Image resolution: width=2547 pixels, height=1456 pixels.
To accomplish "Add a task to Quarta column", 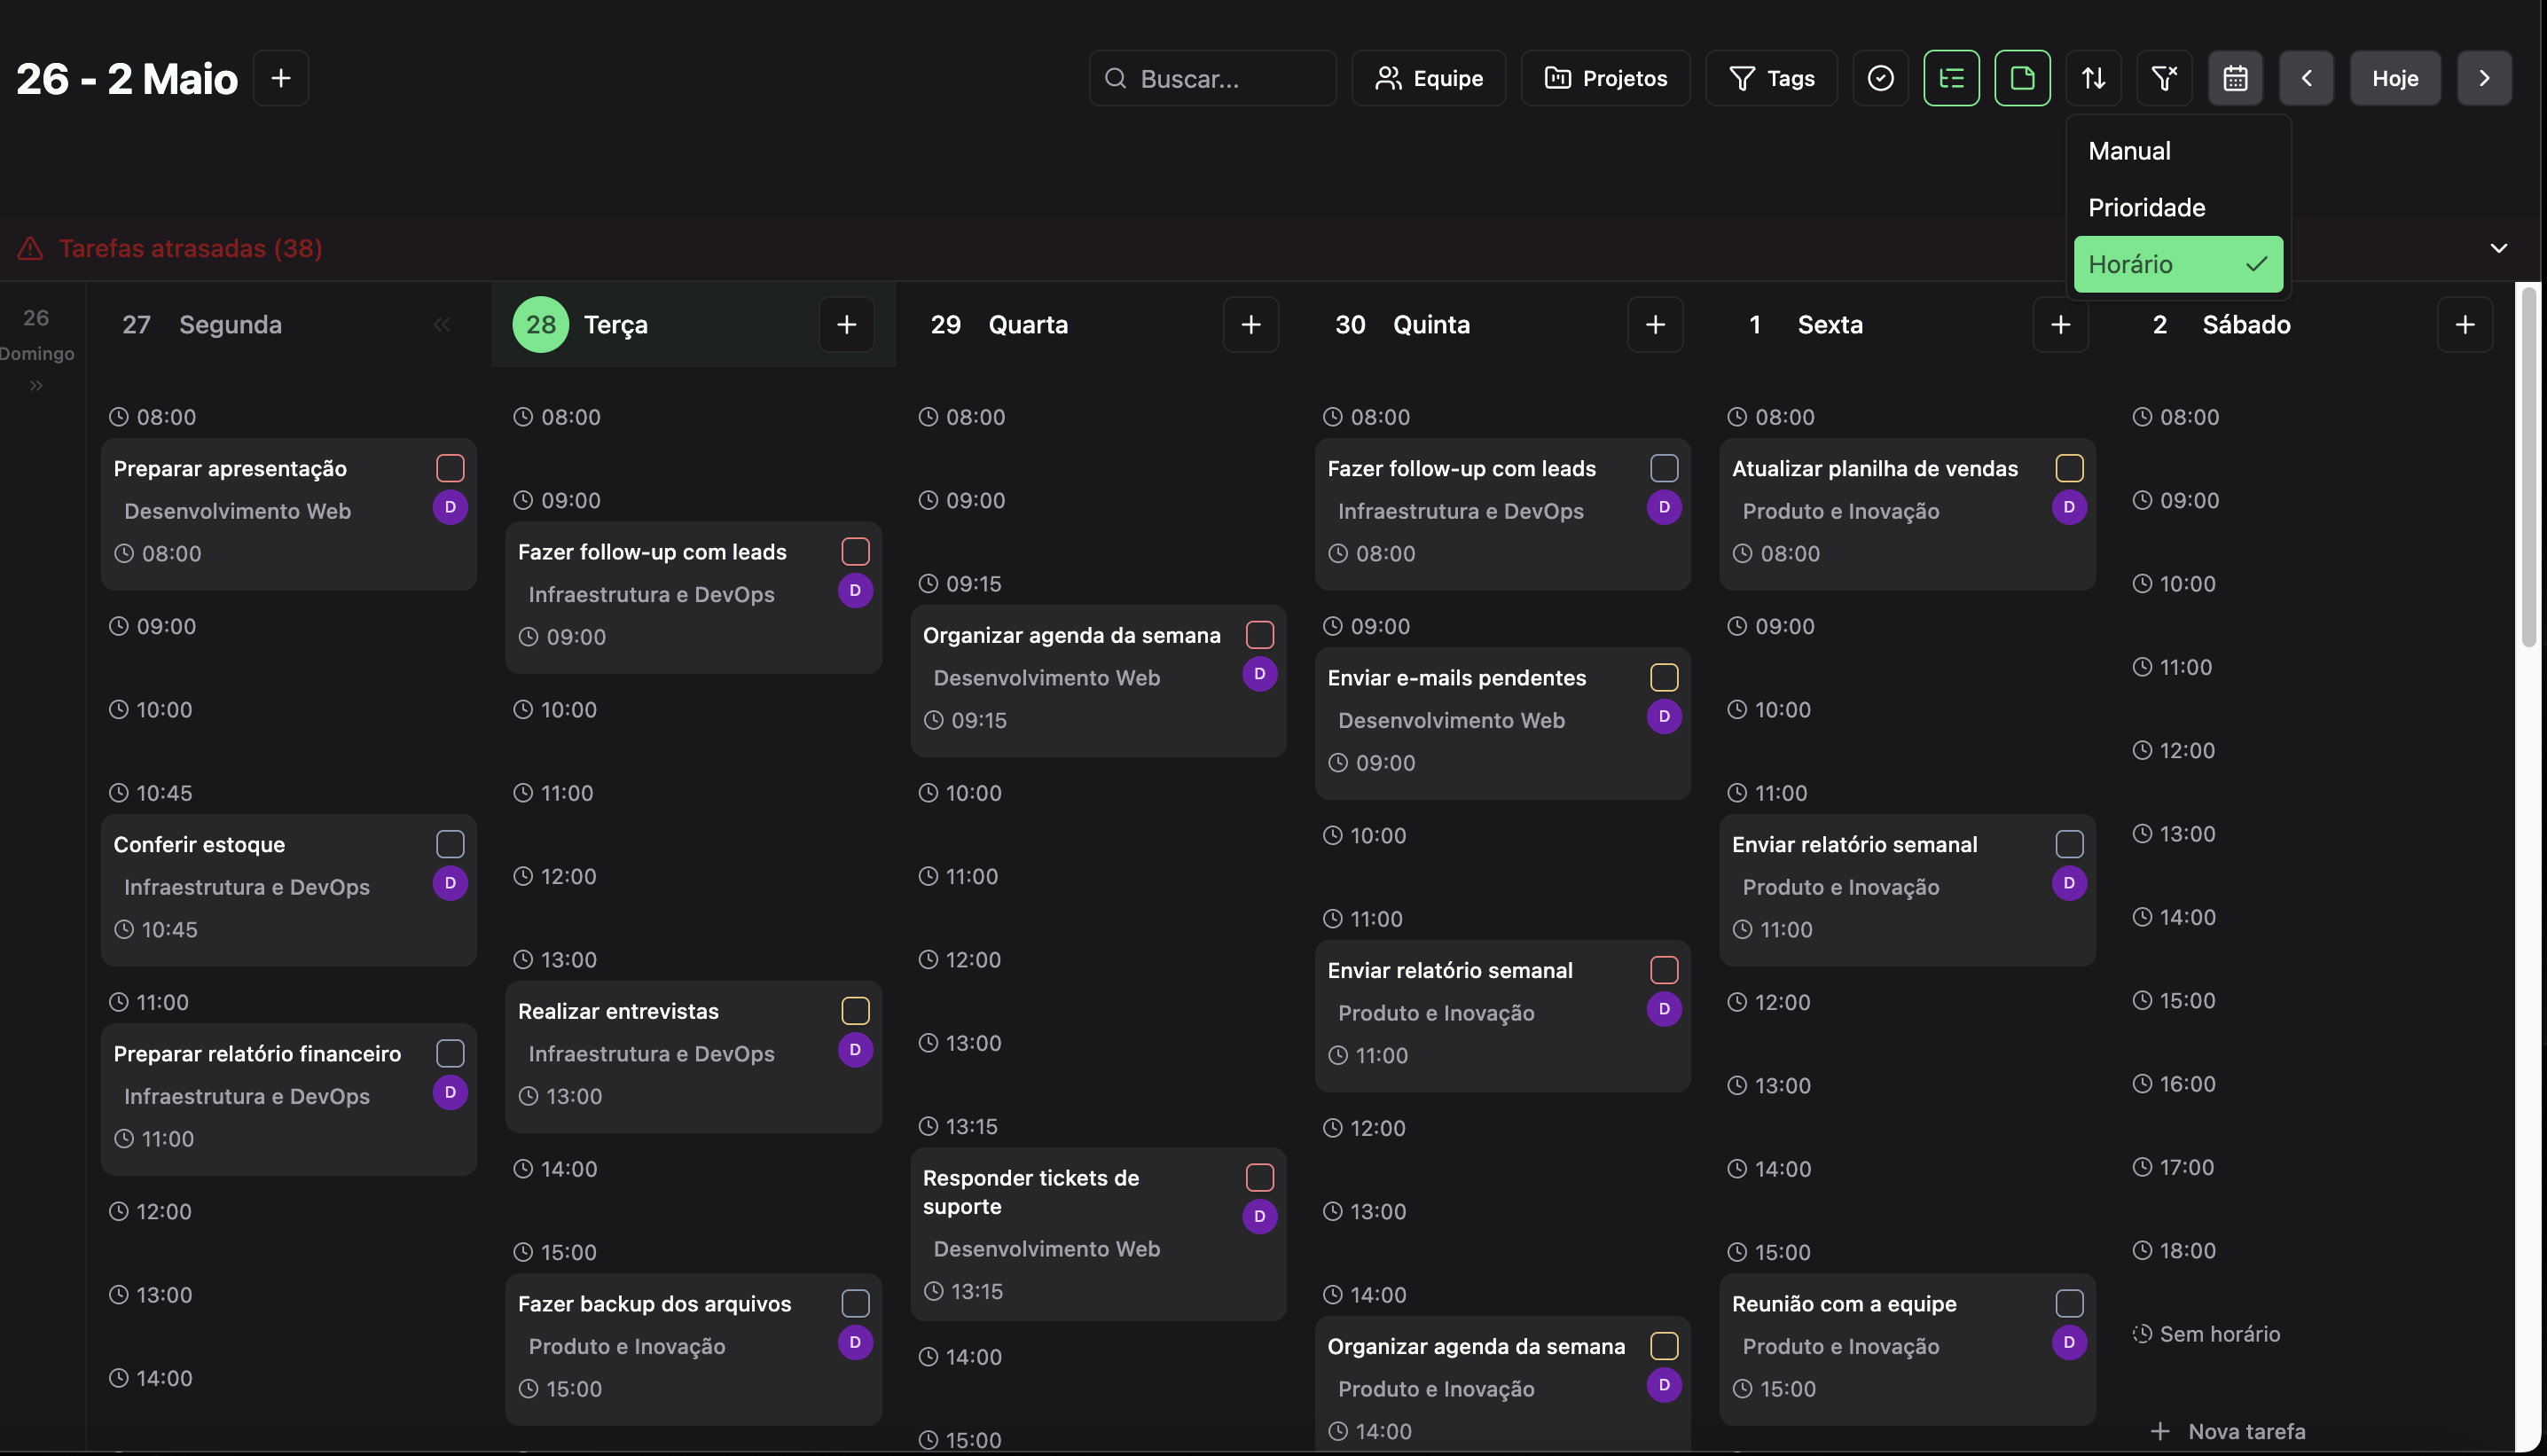I will click(1250, 324).
